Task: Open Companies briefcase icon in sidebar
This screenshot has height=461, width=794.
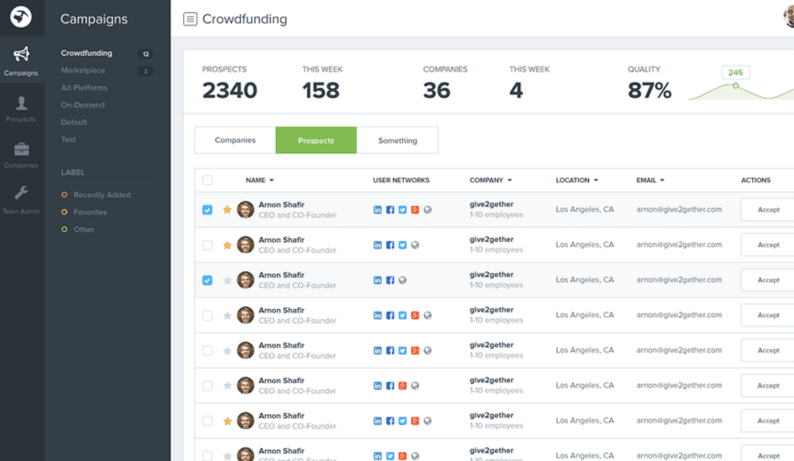Action: [21, 149]
